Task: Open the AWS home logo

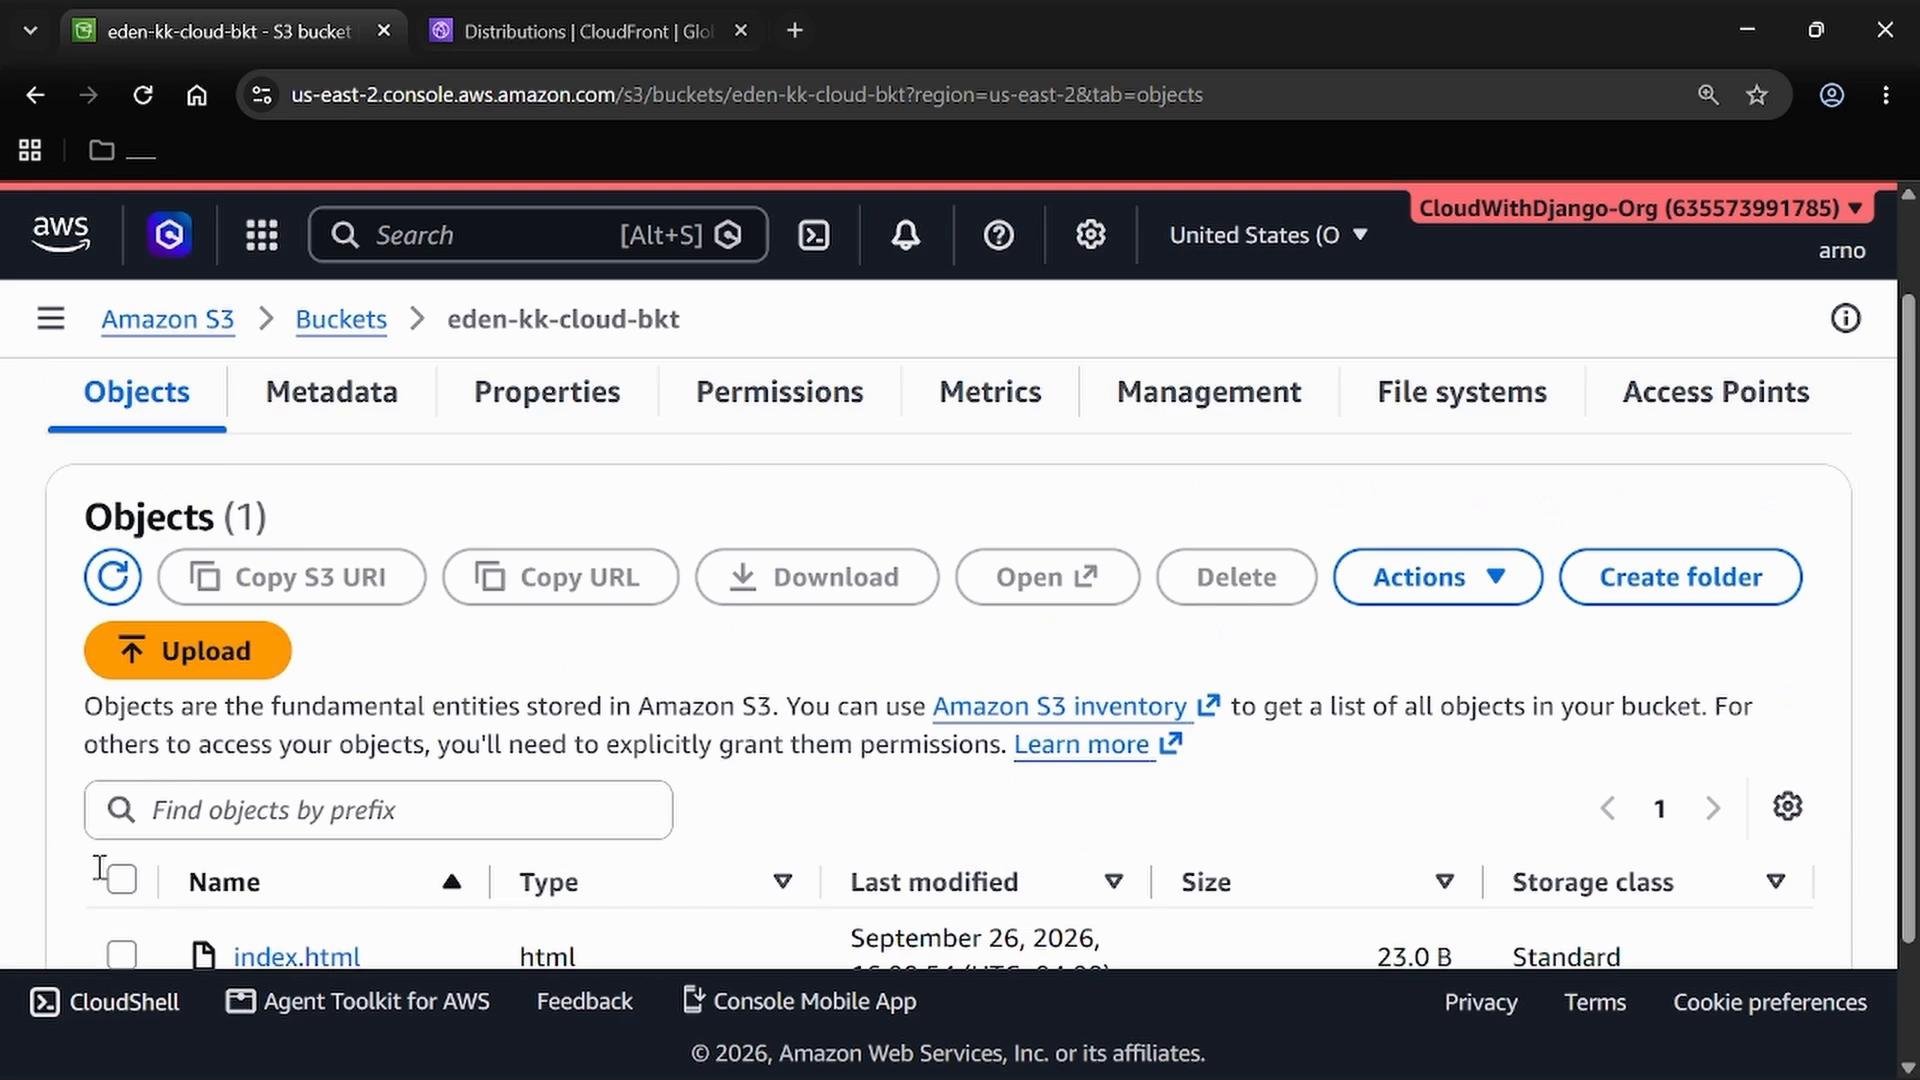Action: tap(61, 234)
